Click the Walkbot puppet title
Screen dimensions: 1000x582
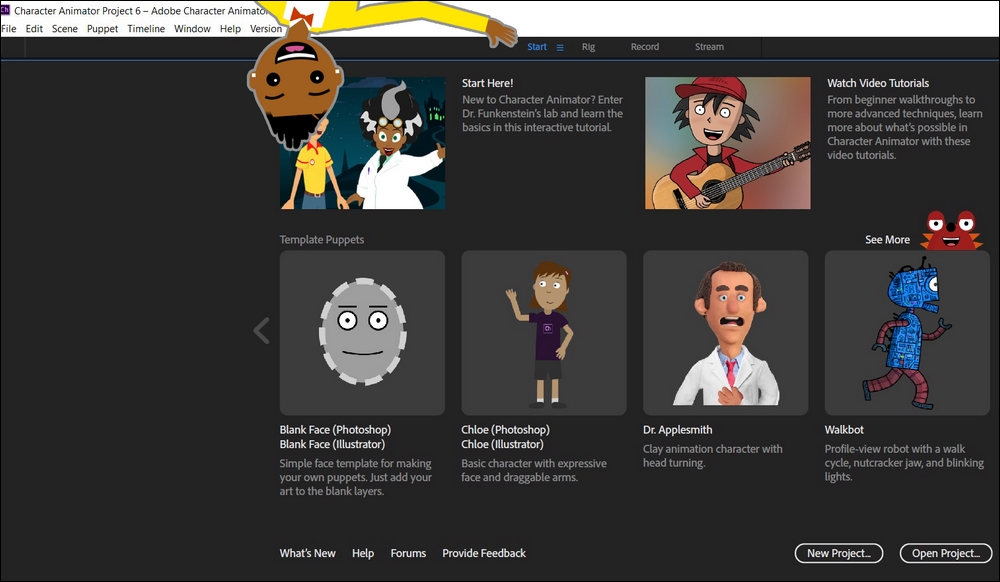[x=844, y=430]
